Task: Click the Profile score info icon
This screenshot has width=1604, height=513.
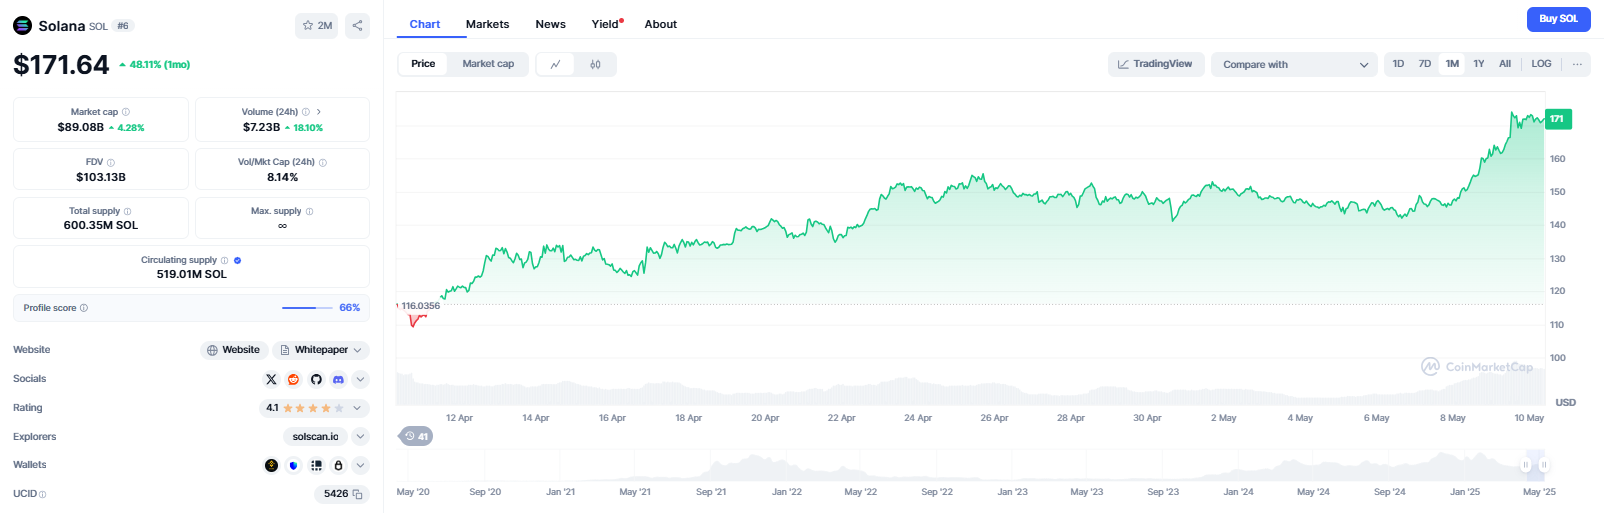Action: [84, 308]
